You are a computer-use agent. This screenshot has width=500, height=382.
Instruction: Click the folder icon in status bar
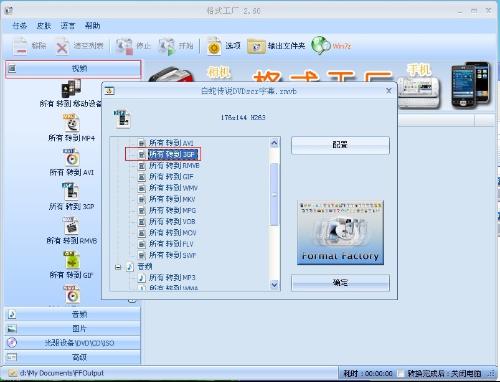pyautogui.click(x=13, y=373)
